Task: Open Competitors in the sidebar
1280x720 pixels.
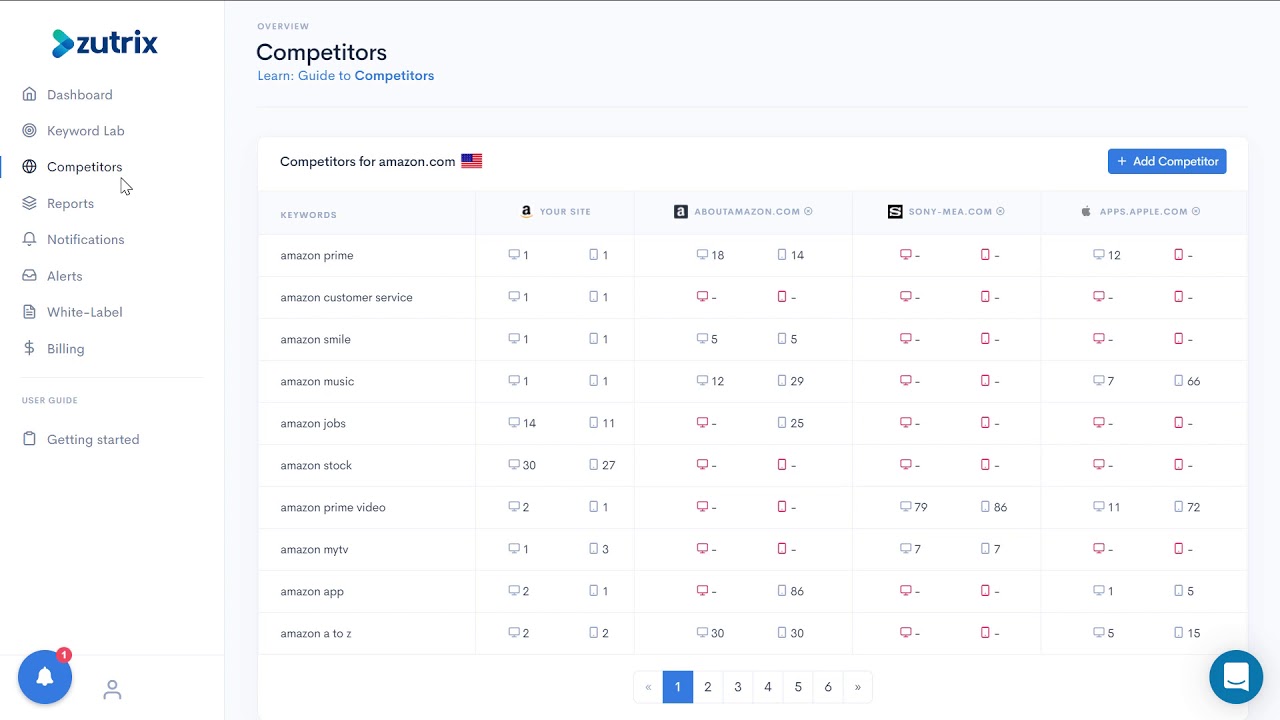Action: (84, 167)
